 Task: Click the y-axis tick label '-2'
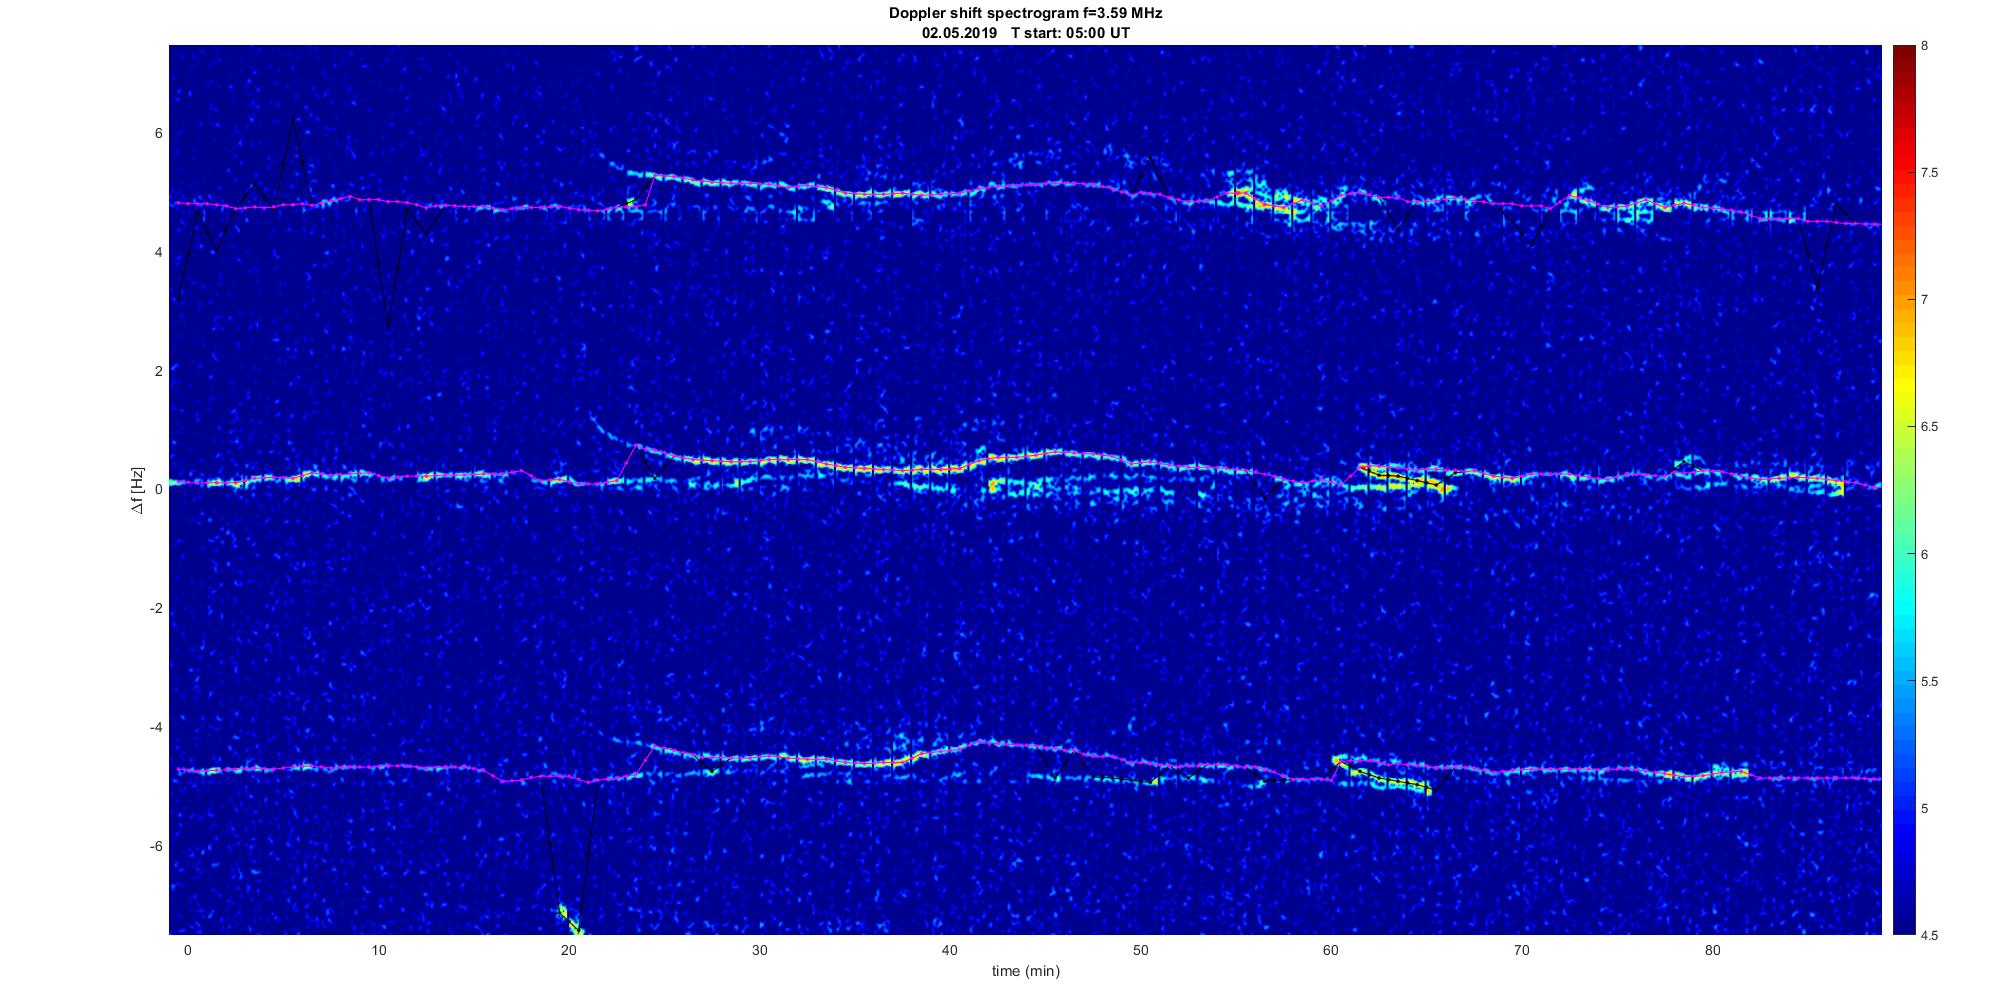coord(157,609)
